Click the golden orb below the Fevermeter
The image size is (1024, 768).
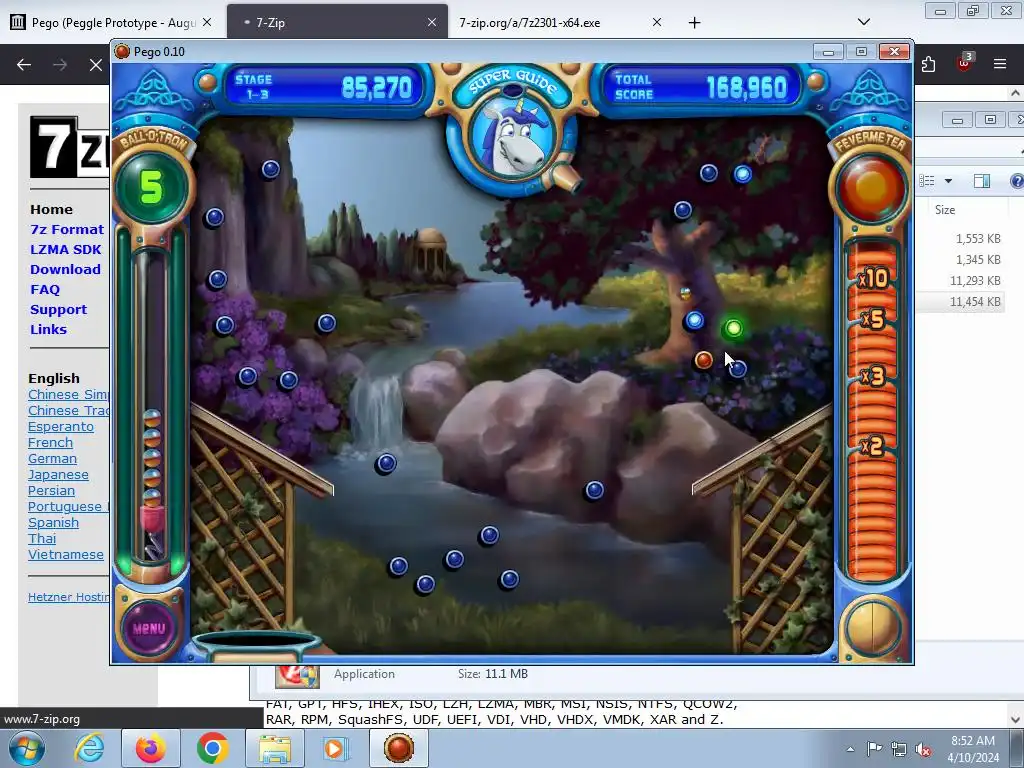[x=872, y=628]
